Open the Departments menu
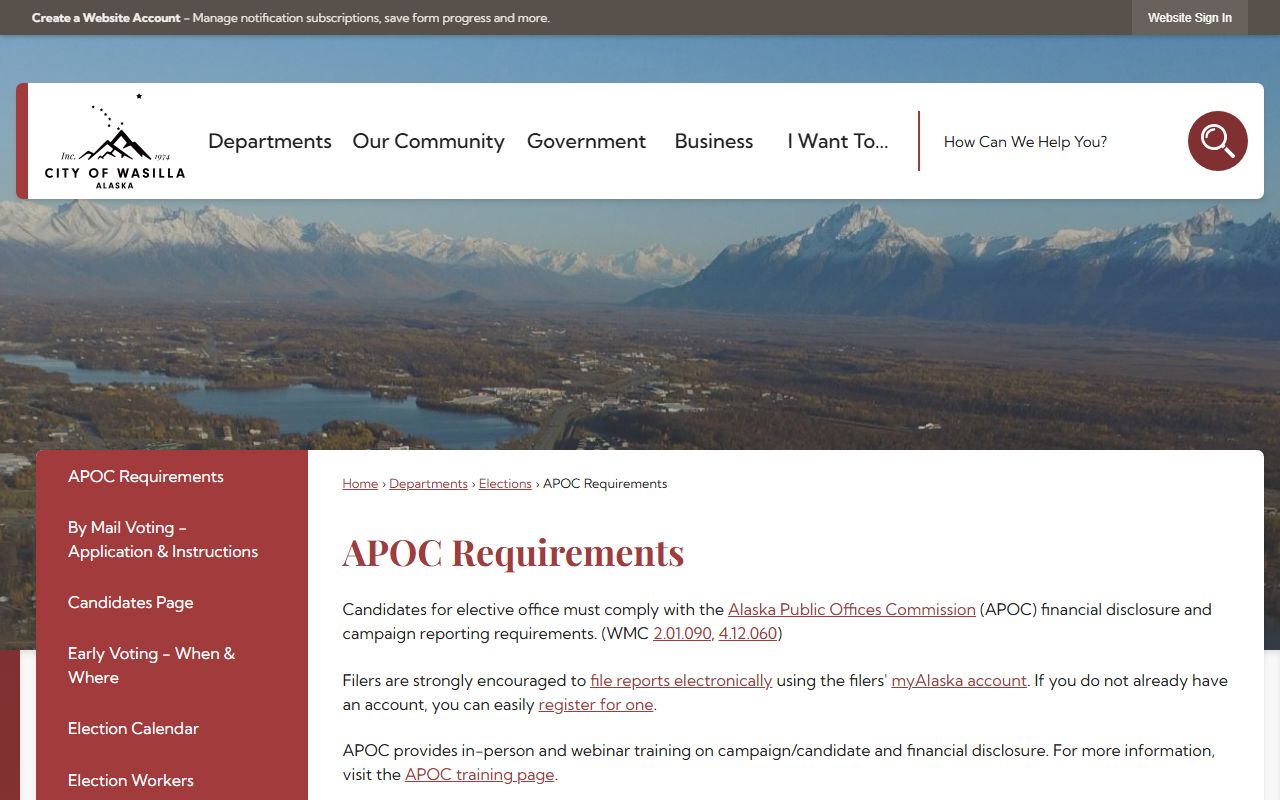The height and width of the screenshot is (800, 1280). pos(270,141)
